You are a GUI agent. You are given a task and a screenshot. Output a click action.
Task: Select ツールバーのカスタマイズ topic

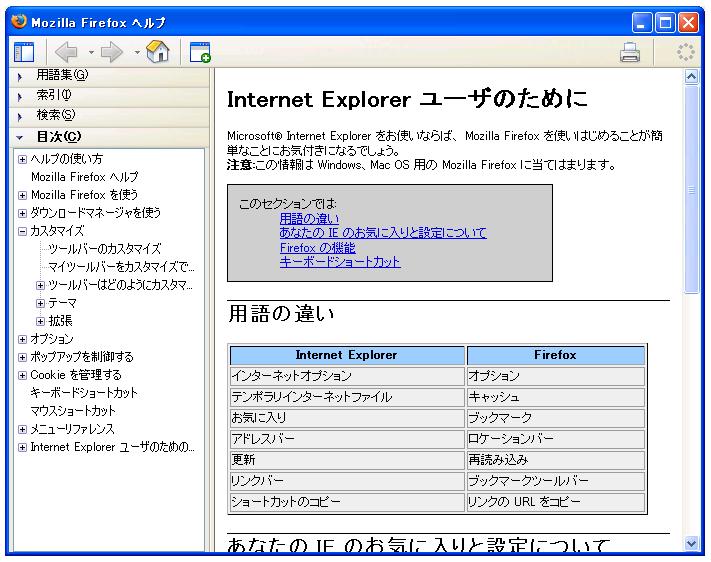[x=104, y=249]
